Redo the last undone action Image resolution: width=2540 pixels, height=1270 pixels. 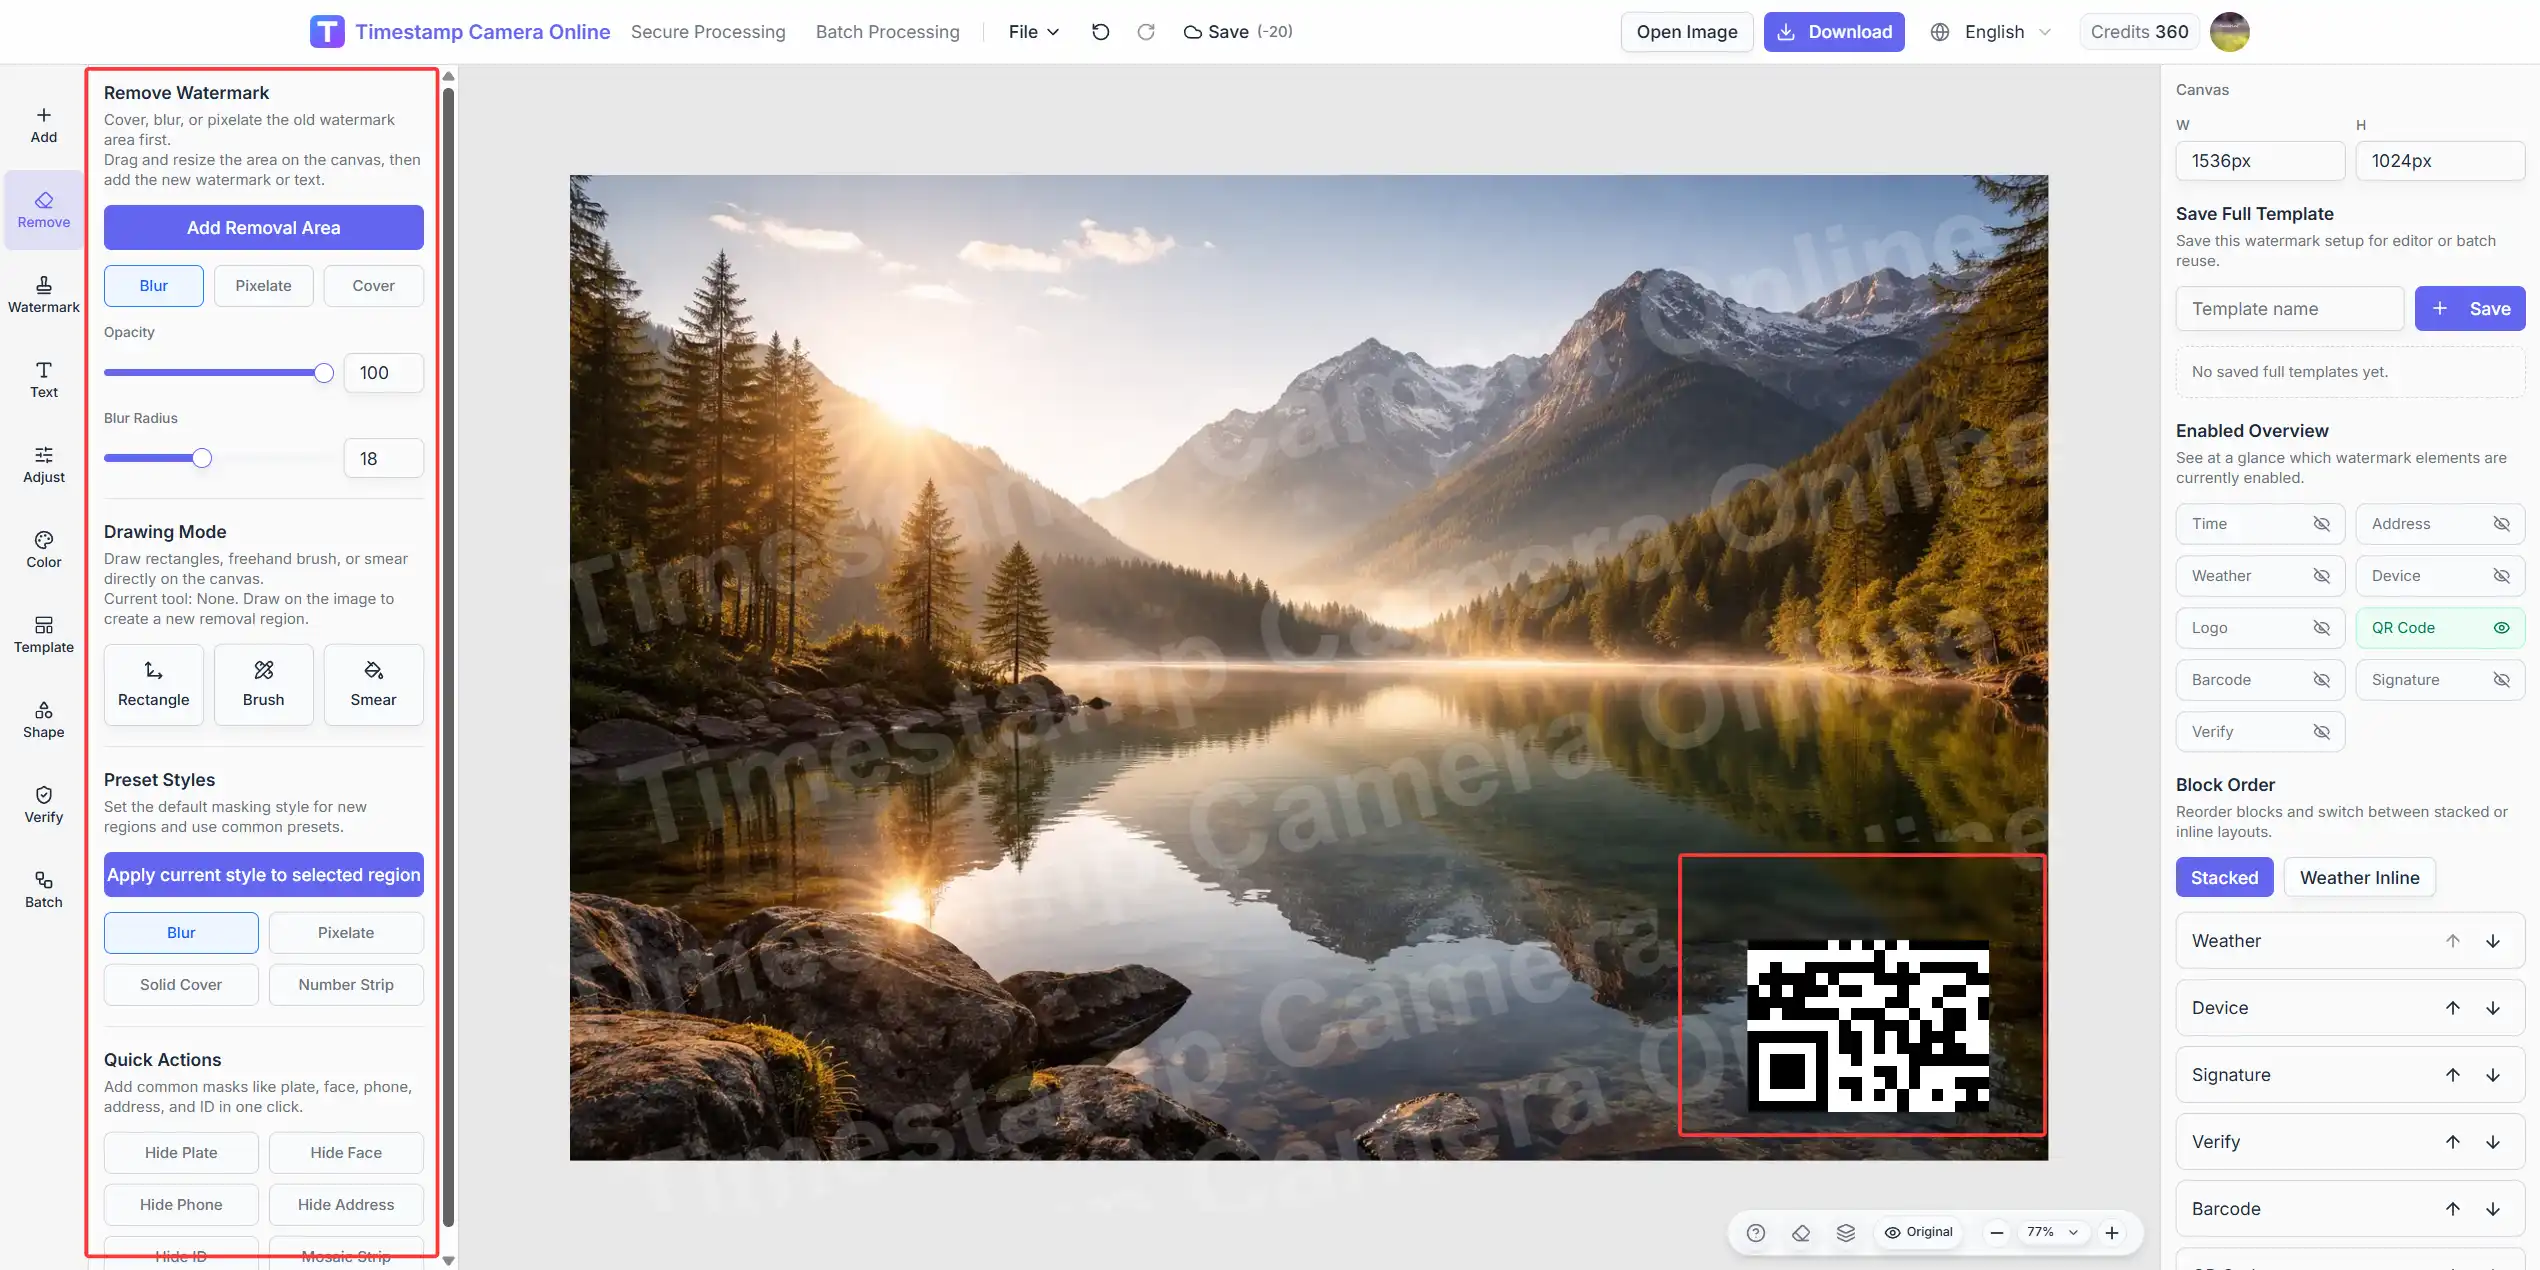1146,32
